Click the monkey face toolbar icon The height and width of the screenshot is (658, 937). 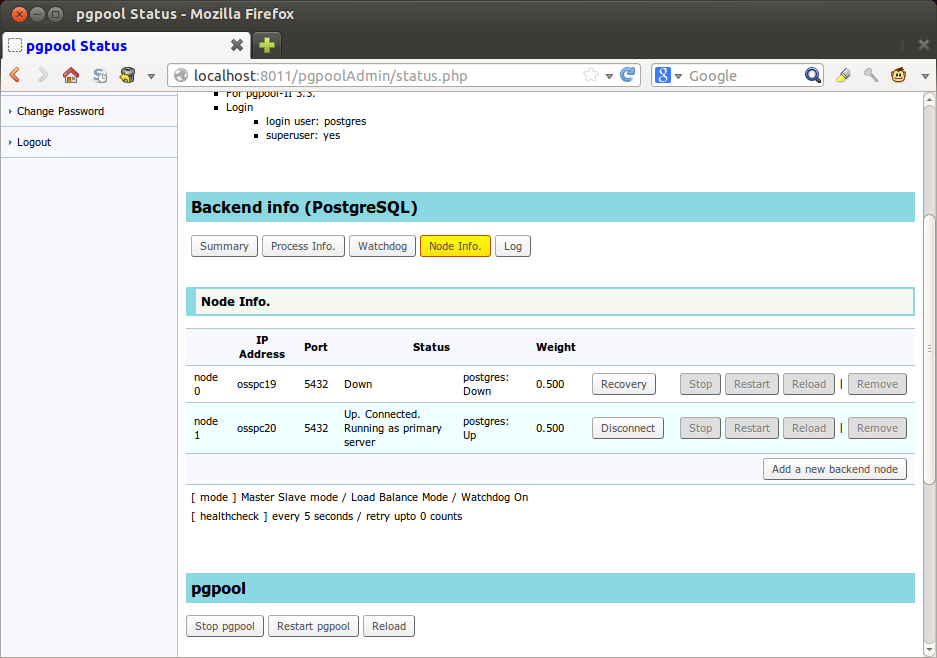pyautogui.click(x=898, y=75)
